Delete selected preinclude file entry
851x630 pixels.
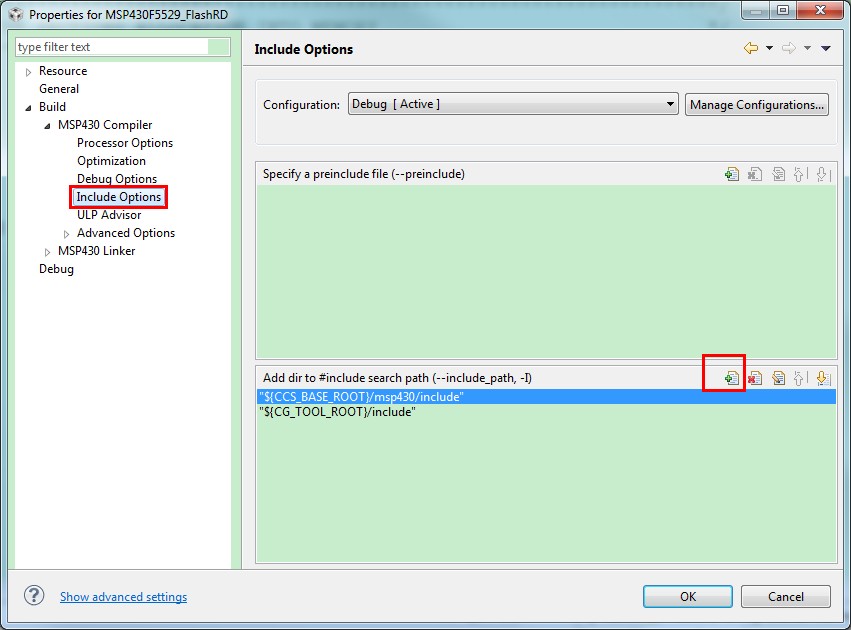pyautogui.click(x=755, y=174)
